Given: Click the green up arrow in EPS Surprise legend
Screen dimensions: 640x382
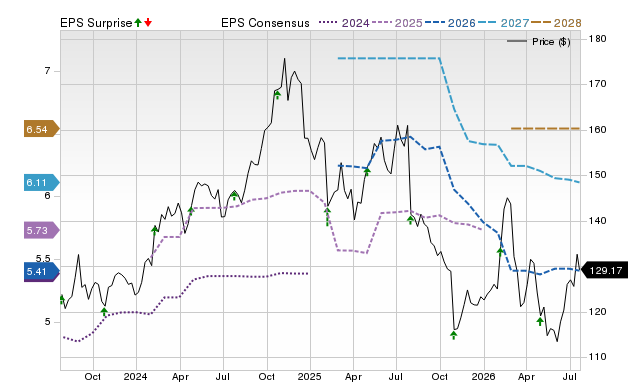Looking at the screenshot, I should (x=138, y=23).
